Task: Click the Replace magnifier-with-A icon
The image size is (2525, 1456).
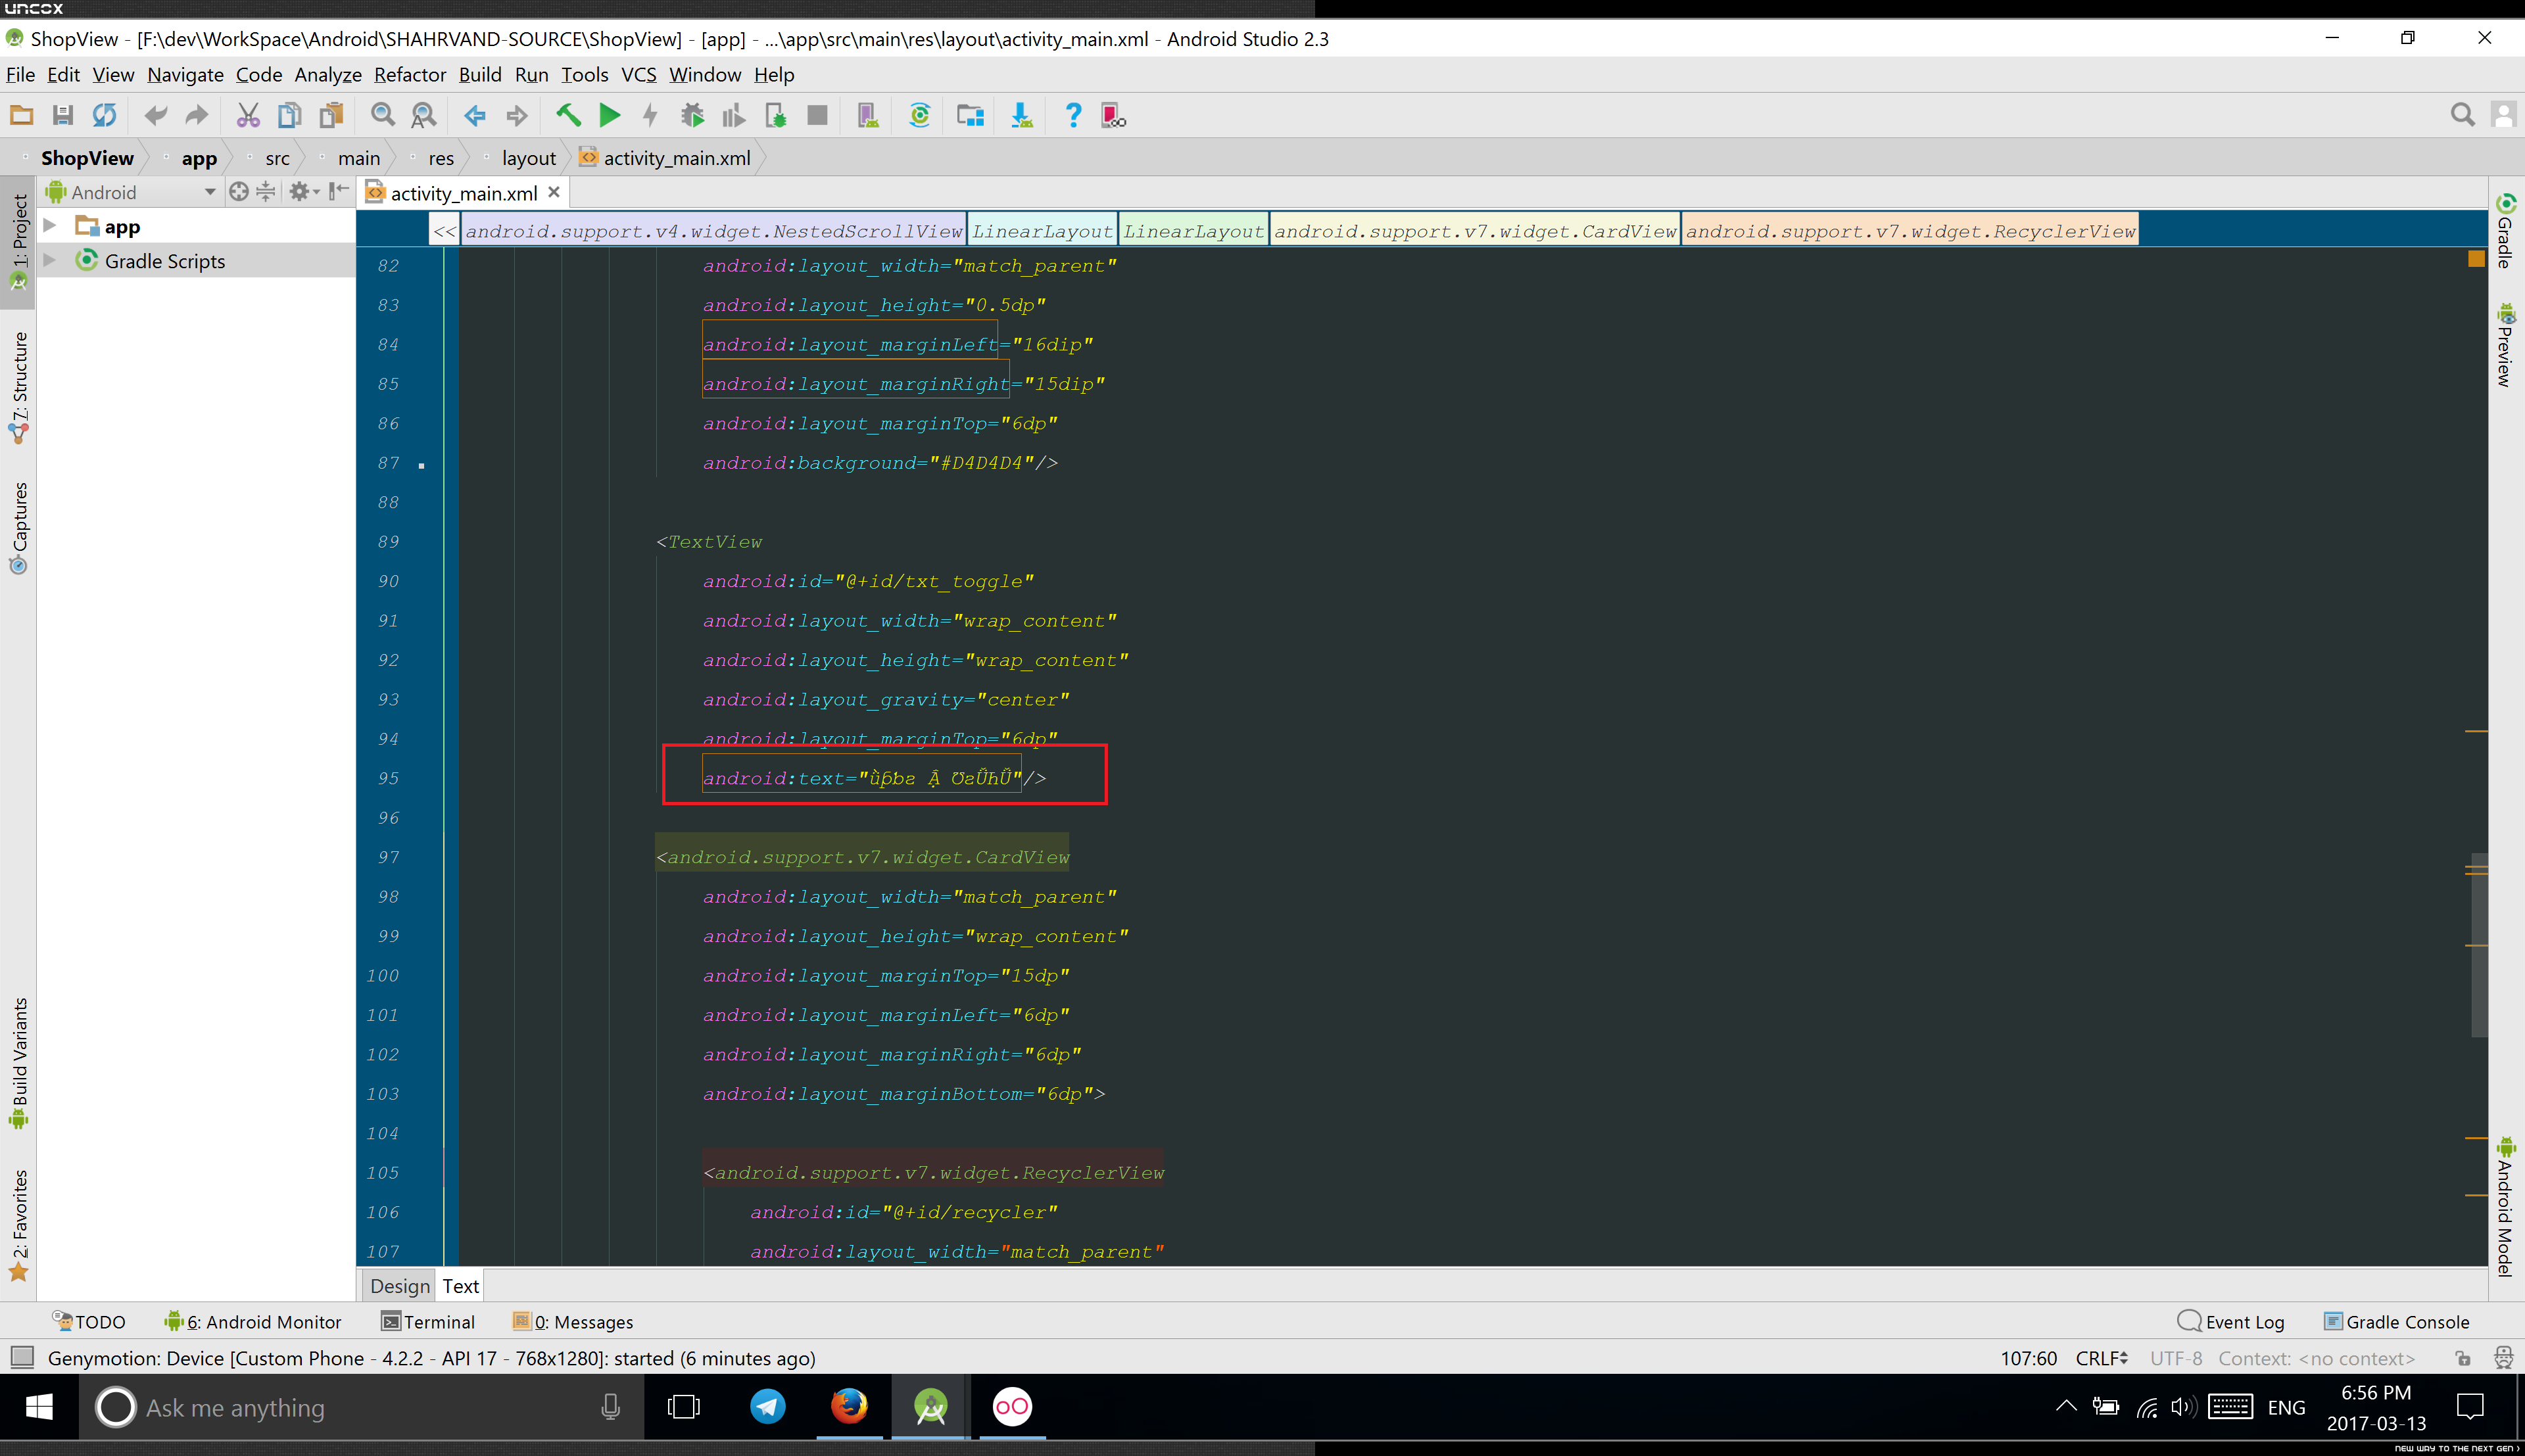Action: (x=424, y=115)
